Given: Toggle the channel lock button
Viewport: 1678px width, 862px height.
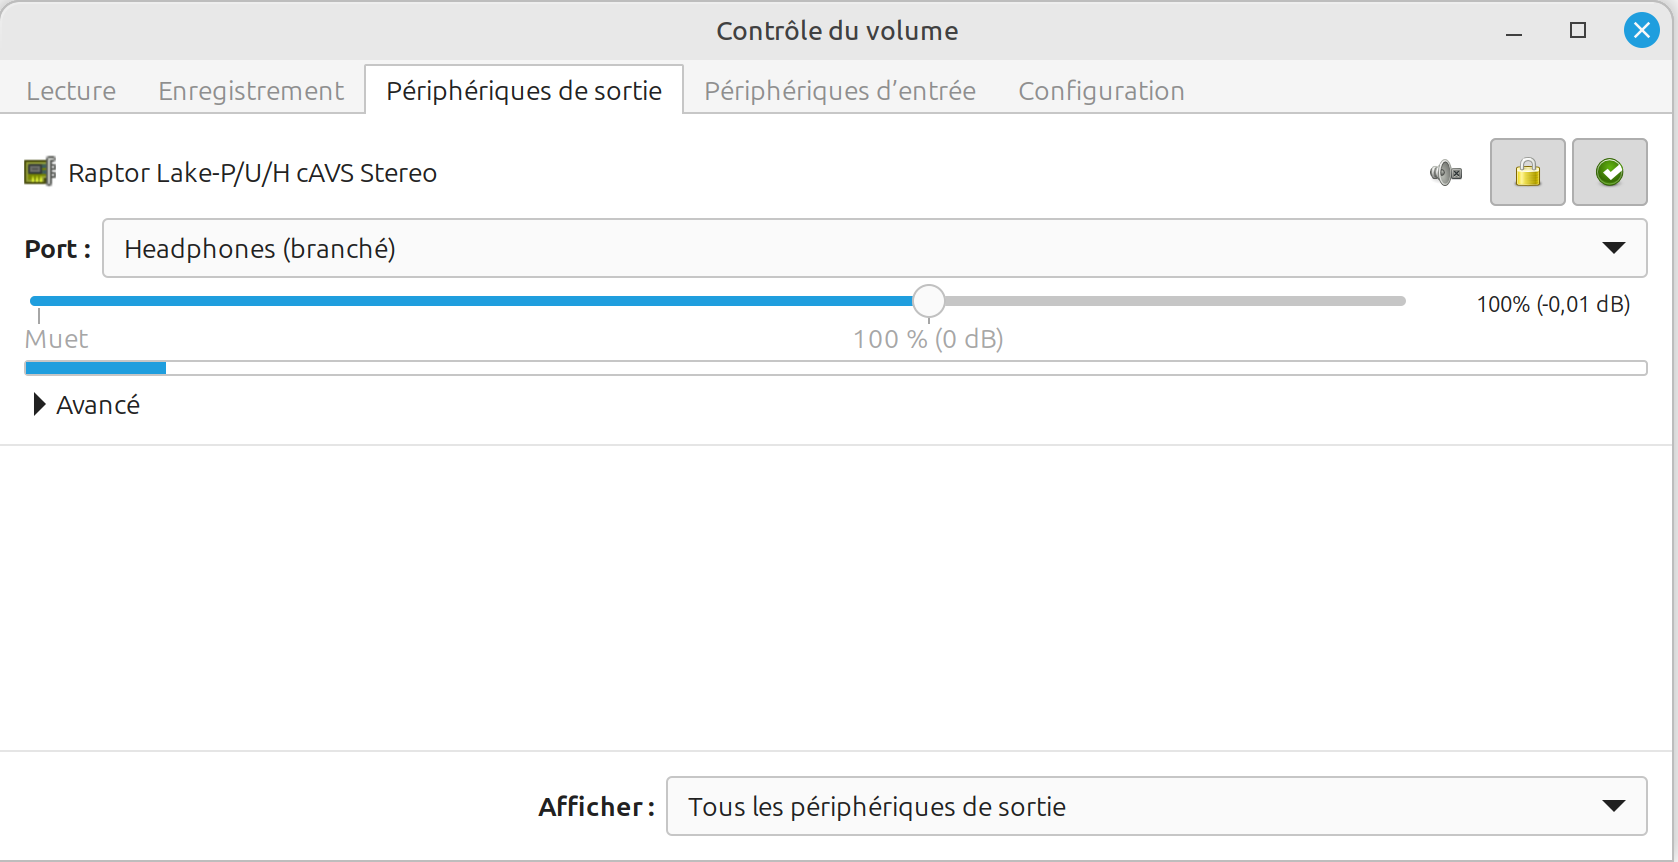Looking at the screenshot, I should point(1527,172).
